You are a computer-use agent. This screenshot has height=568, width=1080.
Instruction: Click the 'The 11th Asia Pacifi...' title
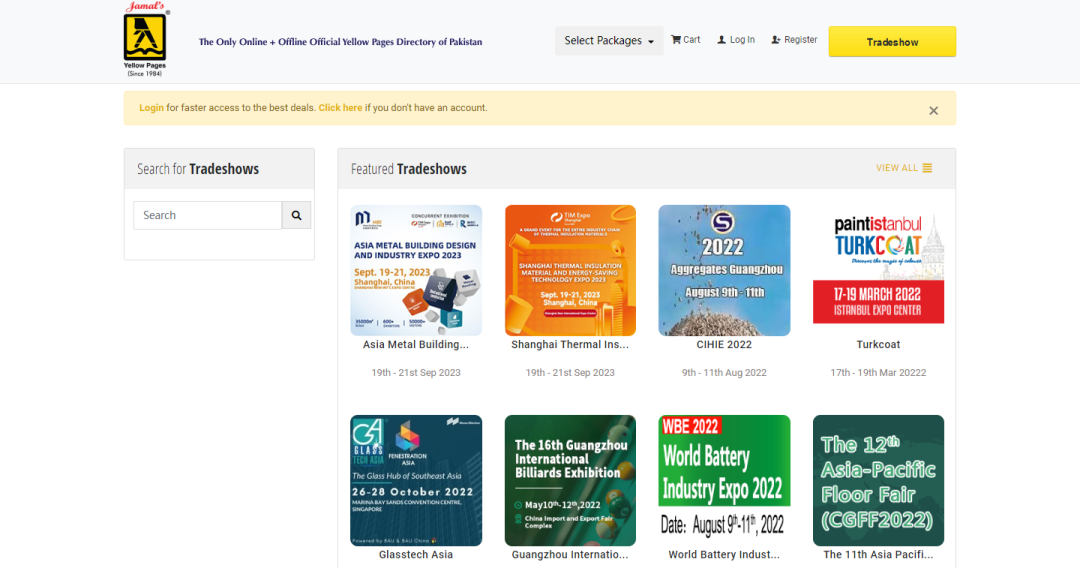click(878, 555)
